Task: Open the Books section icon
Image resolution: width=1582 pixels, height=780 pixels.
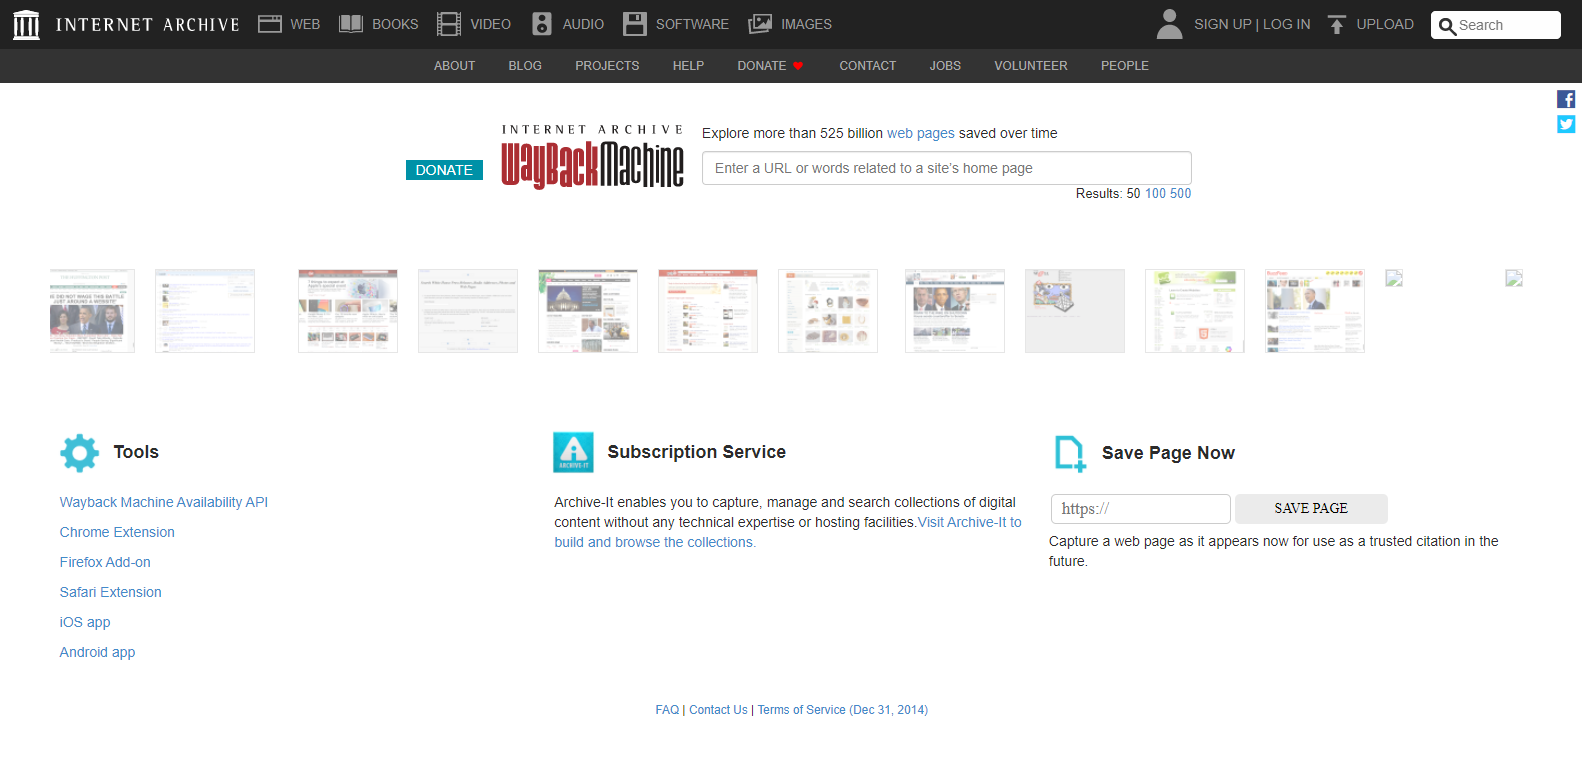Action: 351,24
